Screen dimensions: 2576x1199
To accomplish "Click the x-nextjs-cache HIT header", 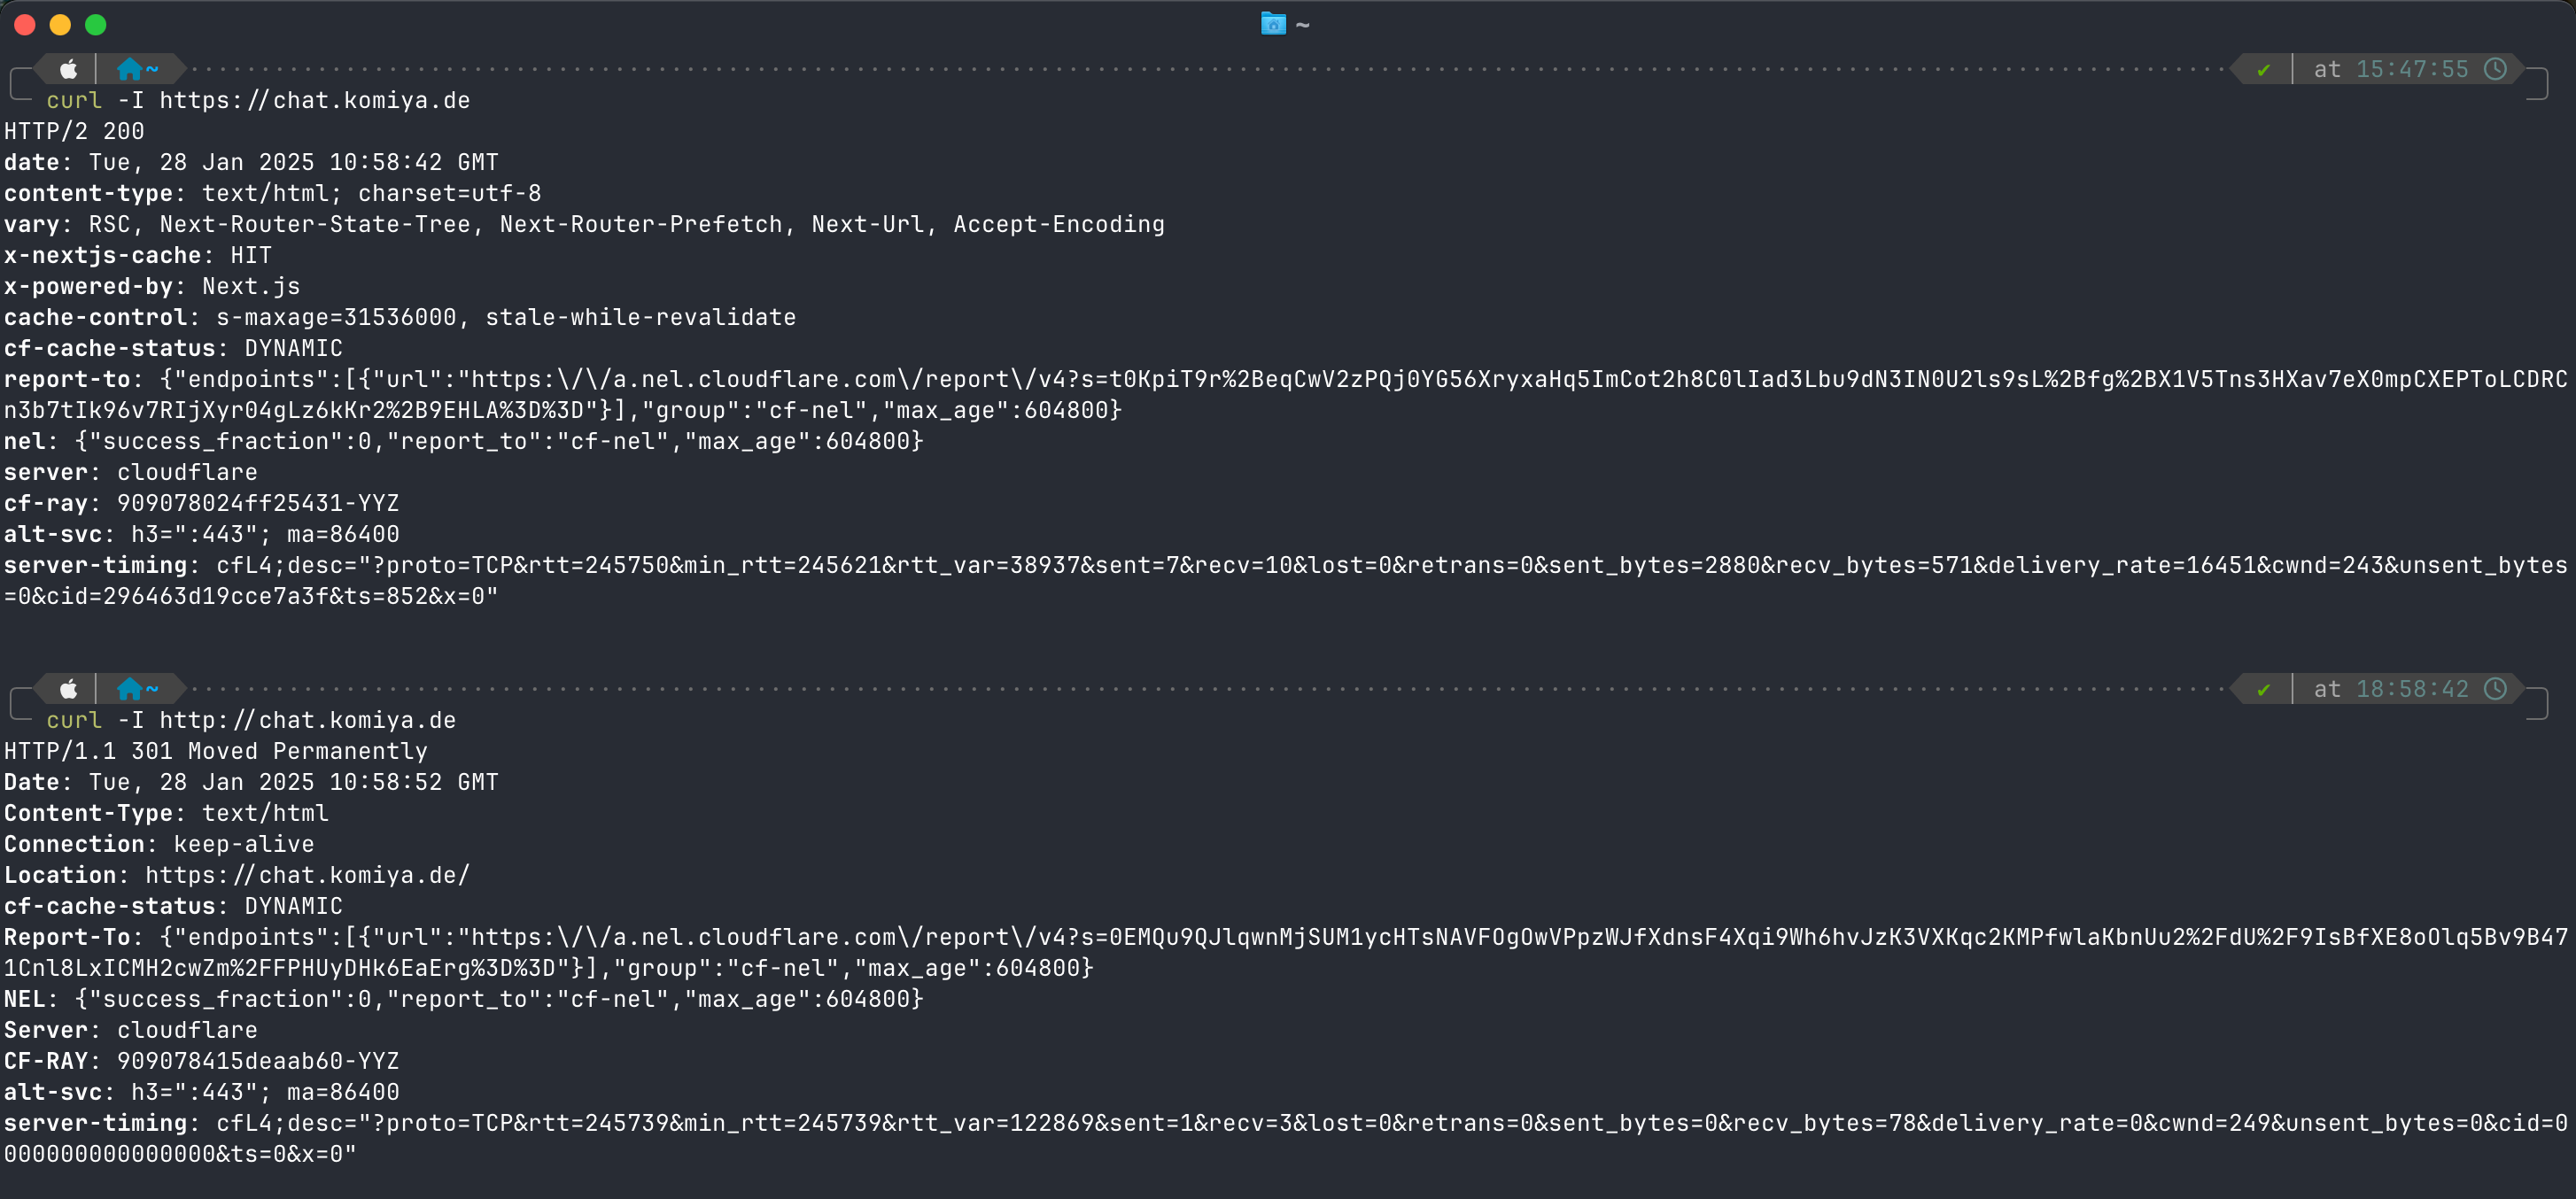I will (138, 256).
